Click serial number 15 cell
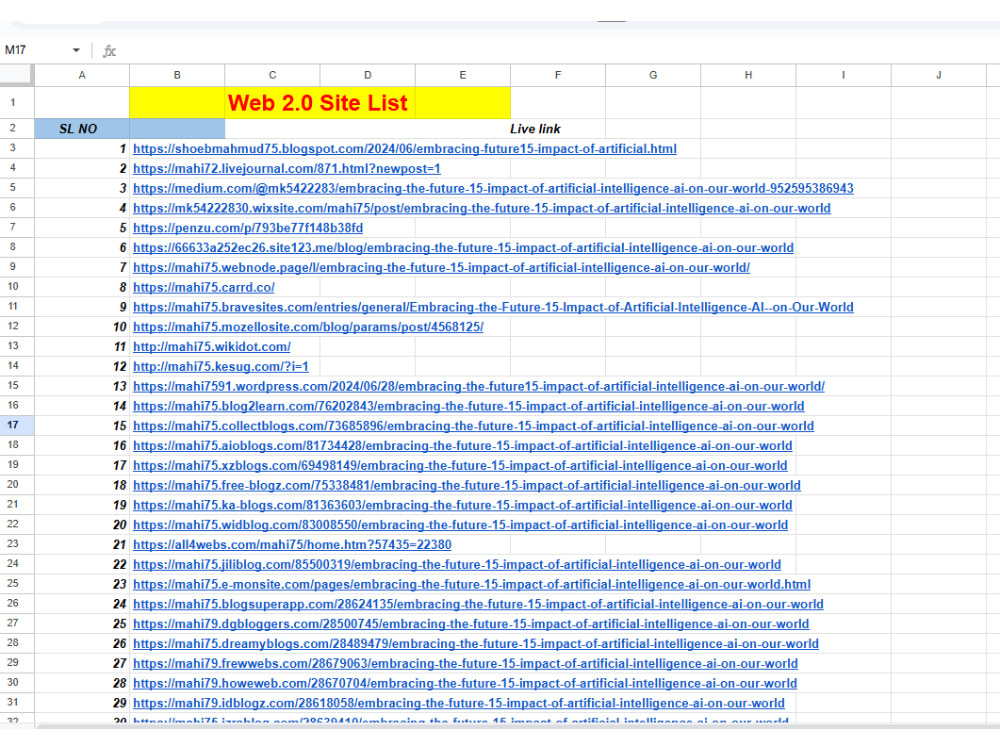Screen dimensions: 1000x750 (82, 425)
